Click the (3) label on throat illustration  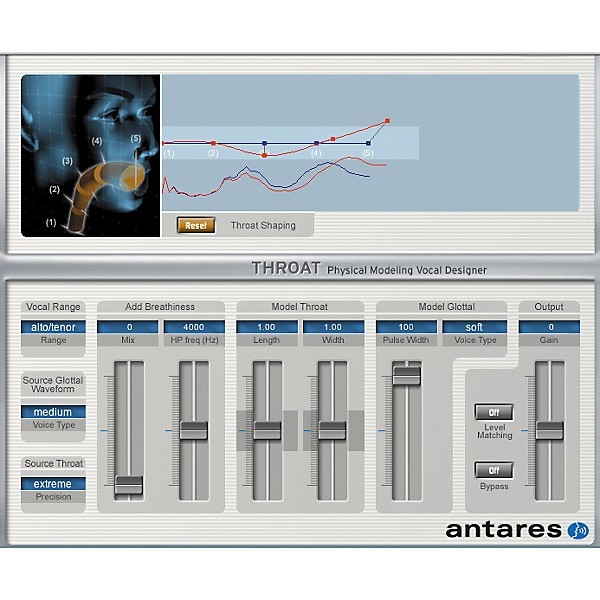pyautogui.click(x=67, y=161)
